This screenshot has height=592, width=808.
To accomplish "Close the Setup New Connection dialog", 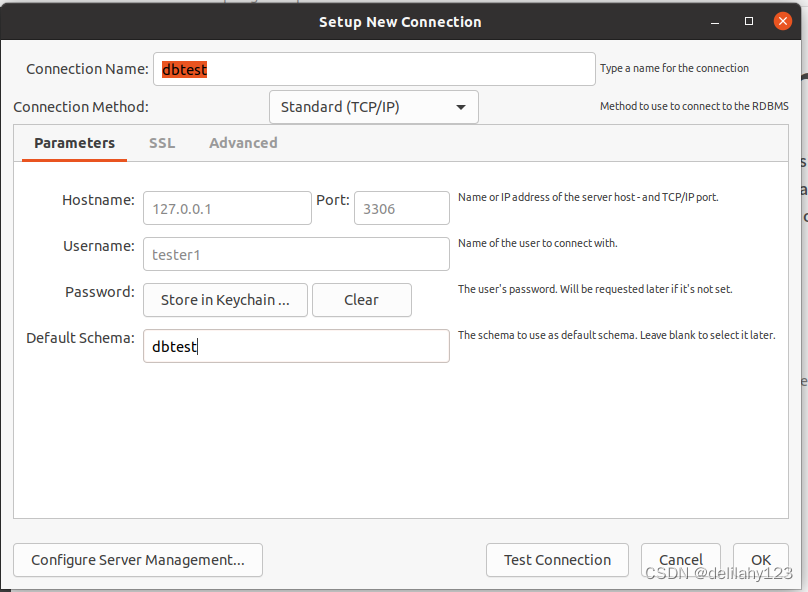I will 783,21.
